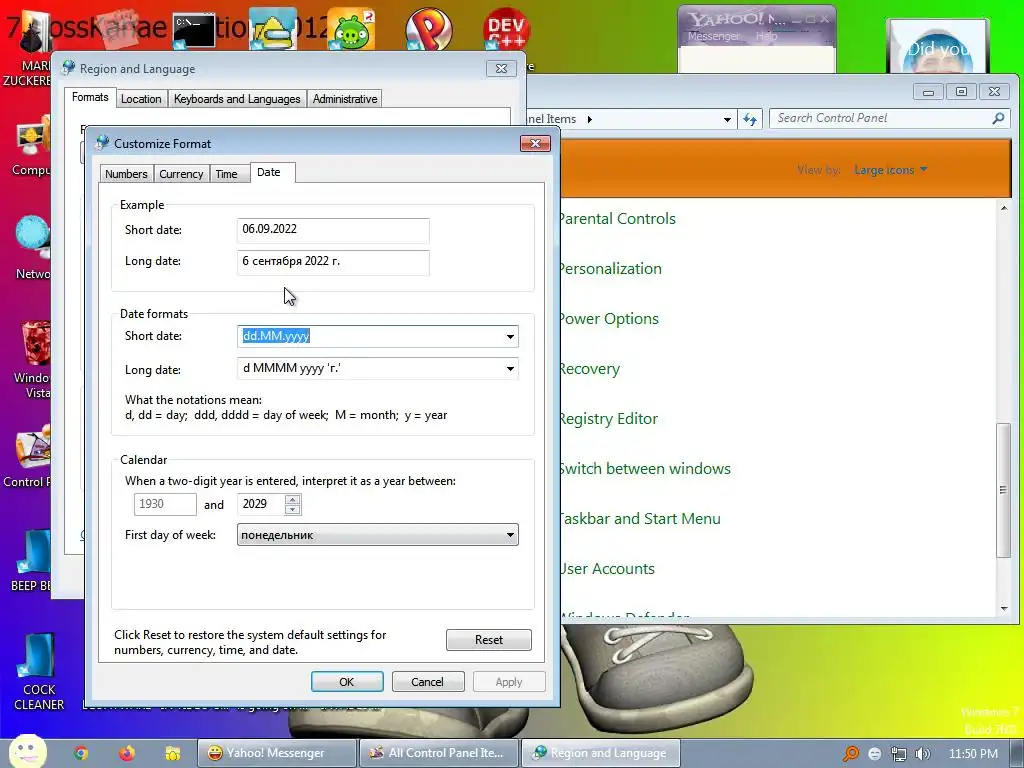Click Cancel in Customize Format

pyautogui.click(x=427, y=682)
